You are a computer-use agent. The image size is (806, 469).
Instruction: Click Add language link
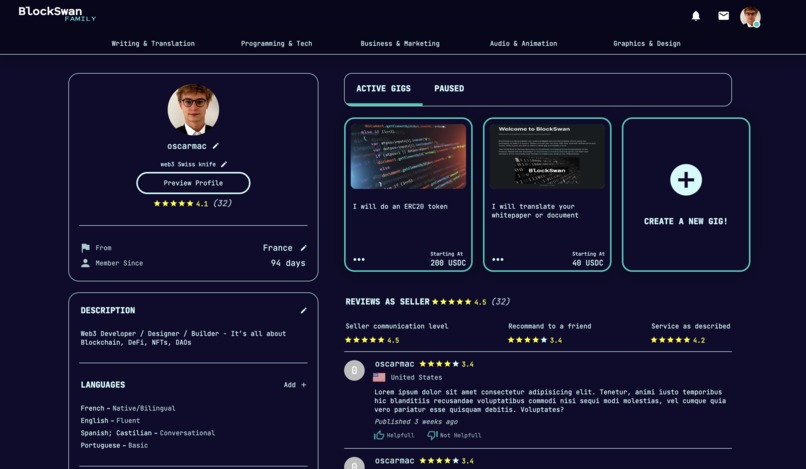(295, 385)
